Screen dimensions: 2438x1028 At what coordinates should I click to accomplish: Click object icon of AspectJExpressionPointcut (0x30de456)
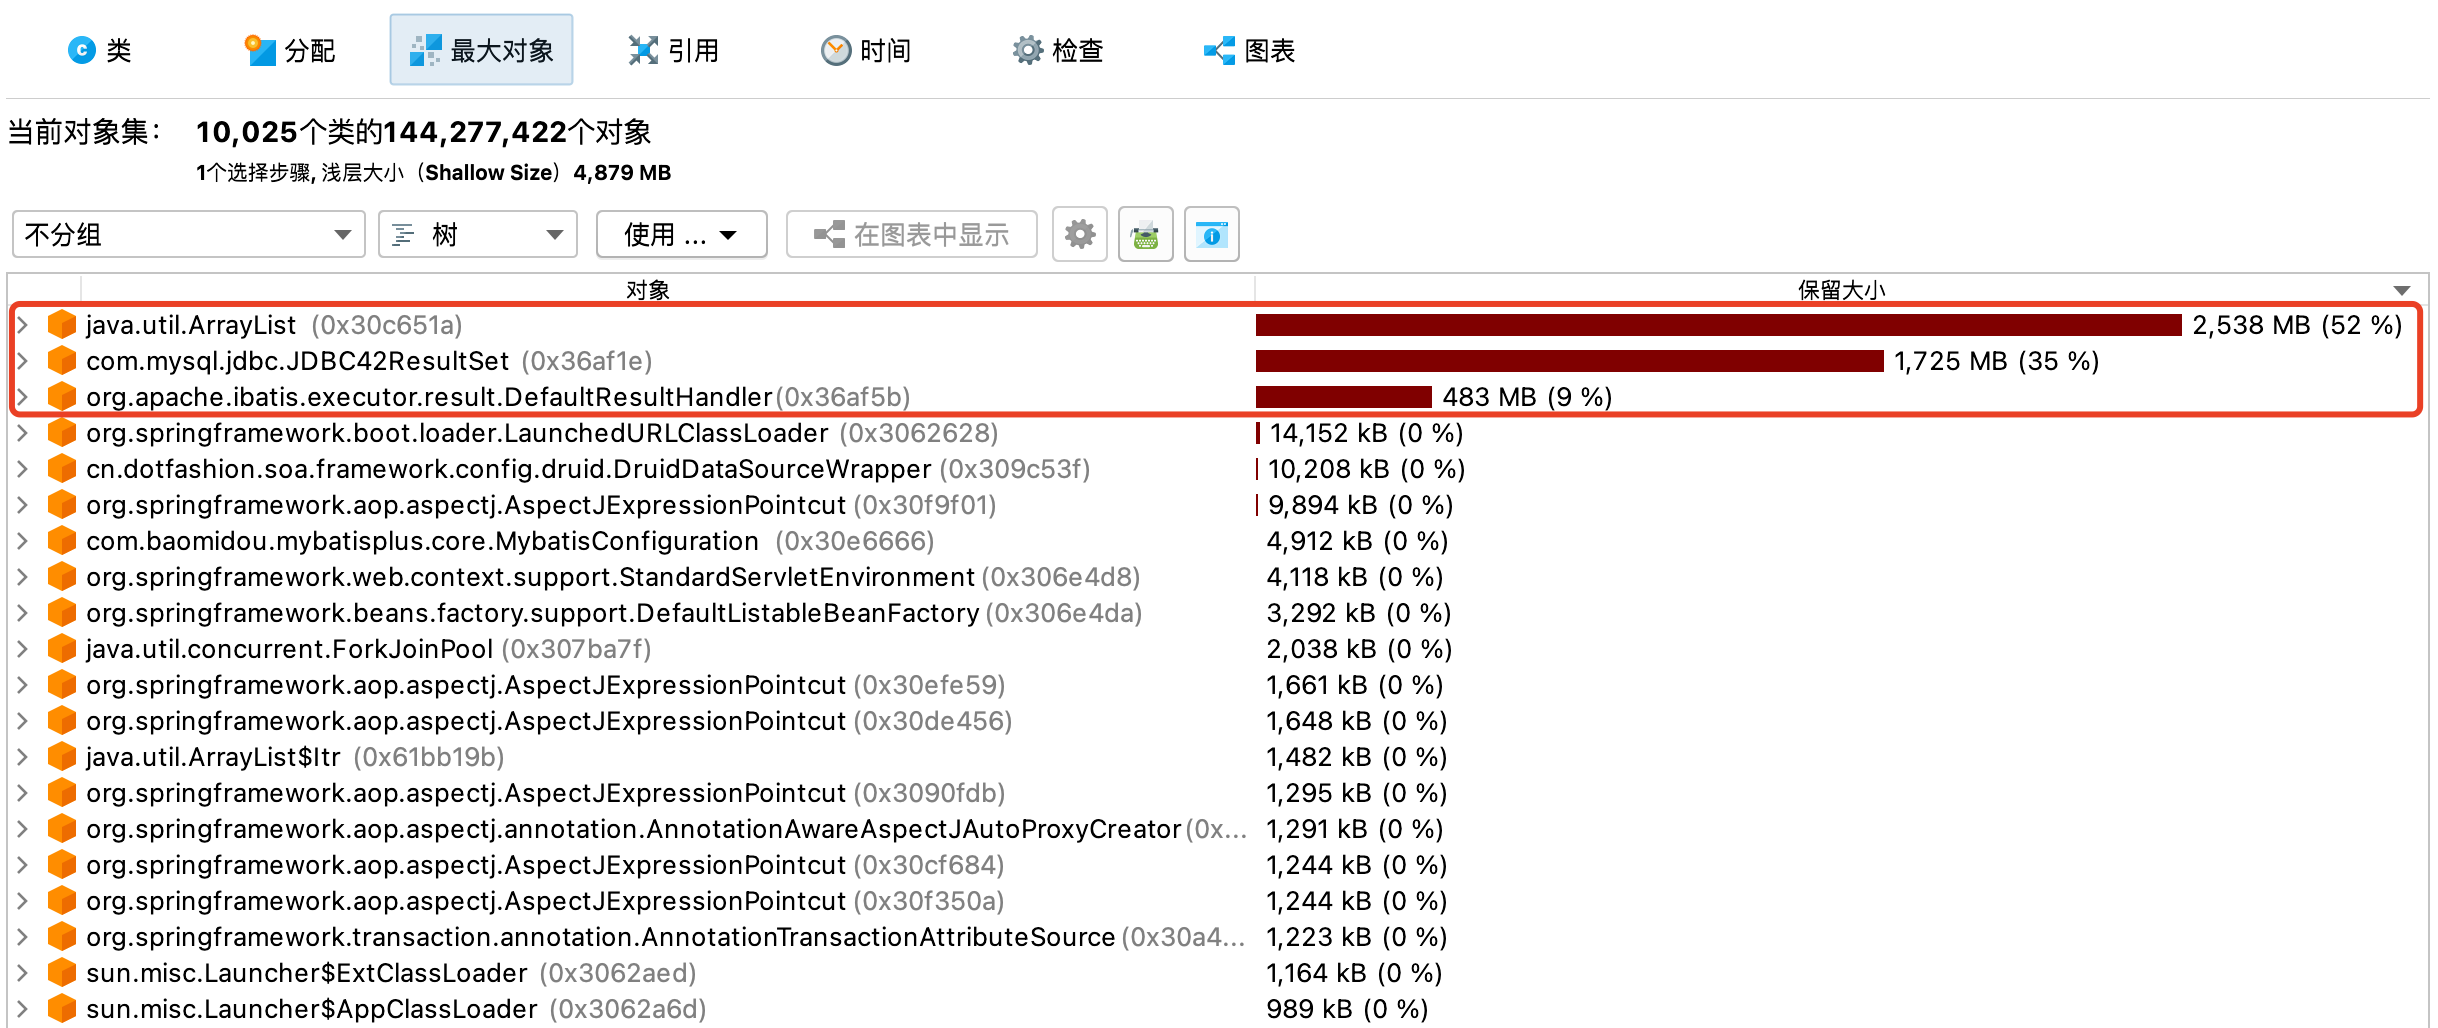point(62,720)
